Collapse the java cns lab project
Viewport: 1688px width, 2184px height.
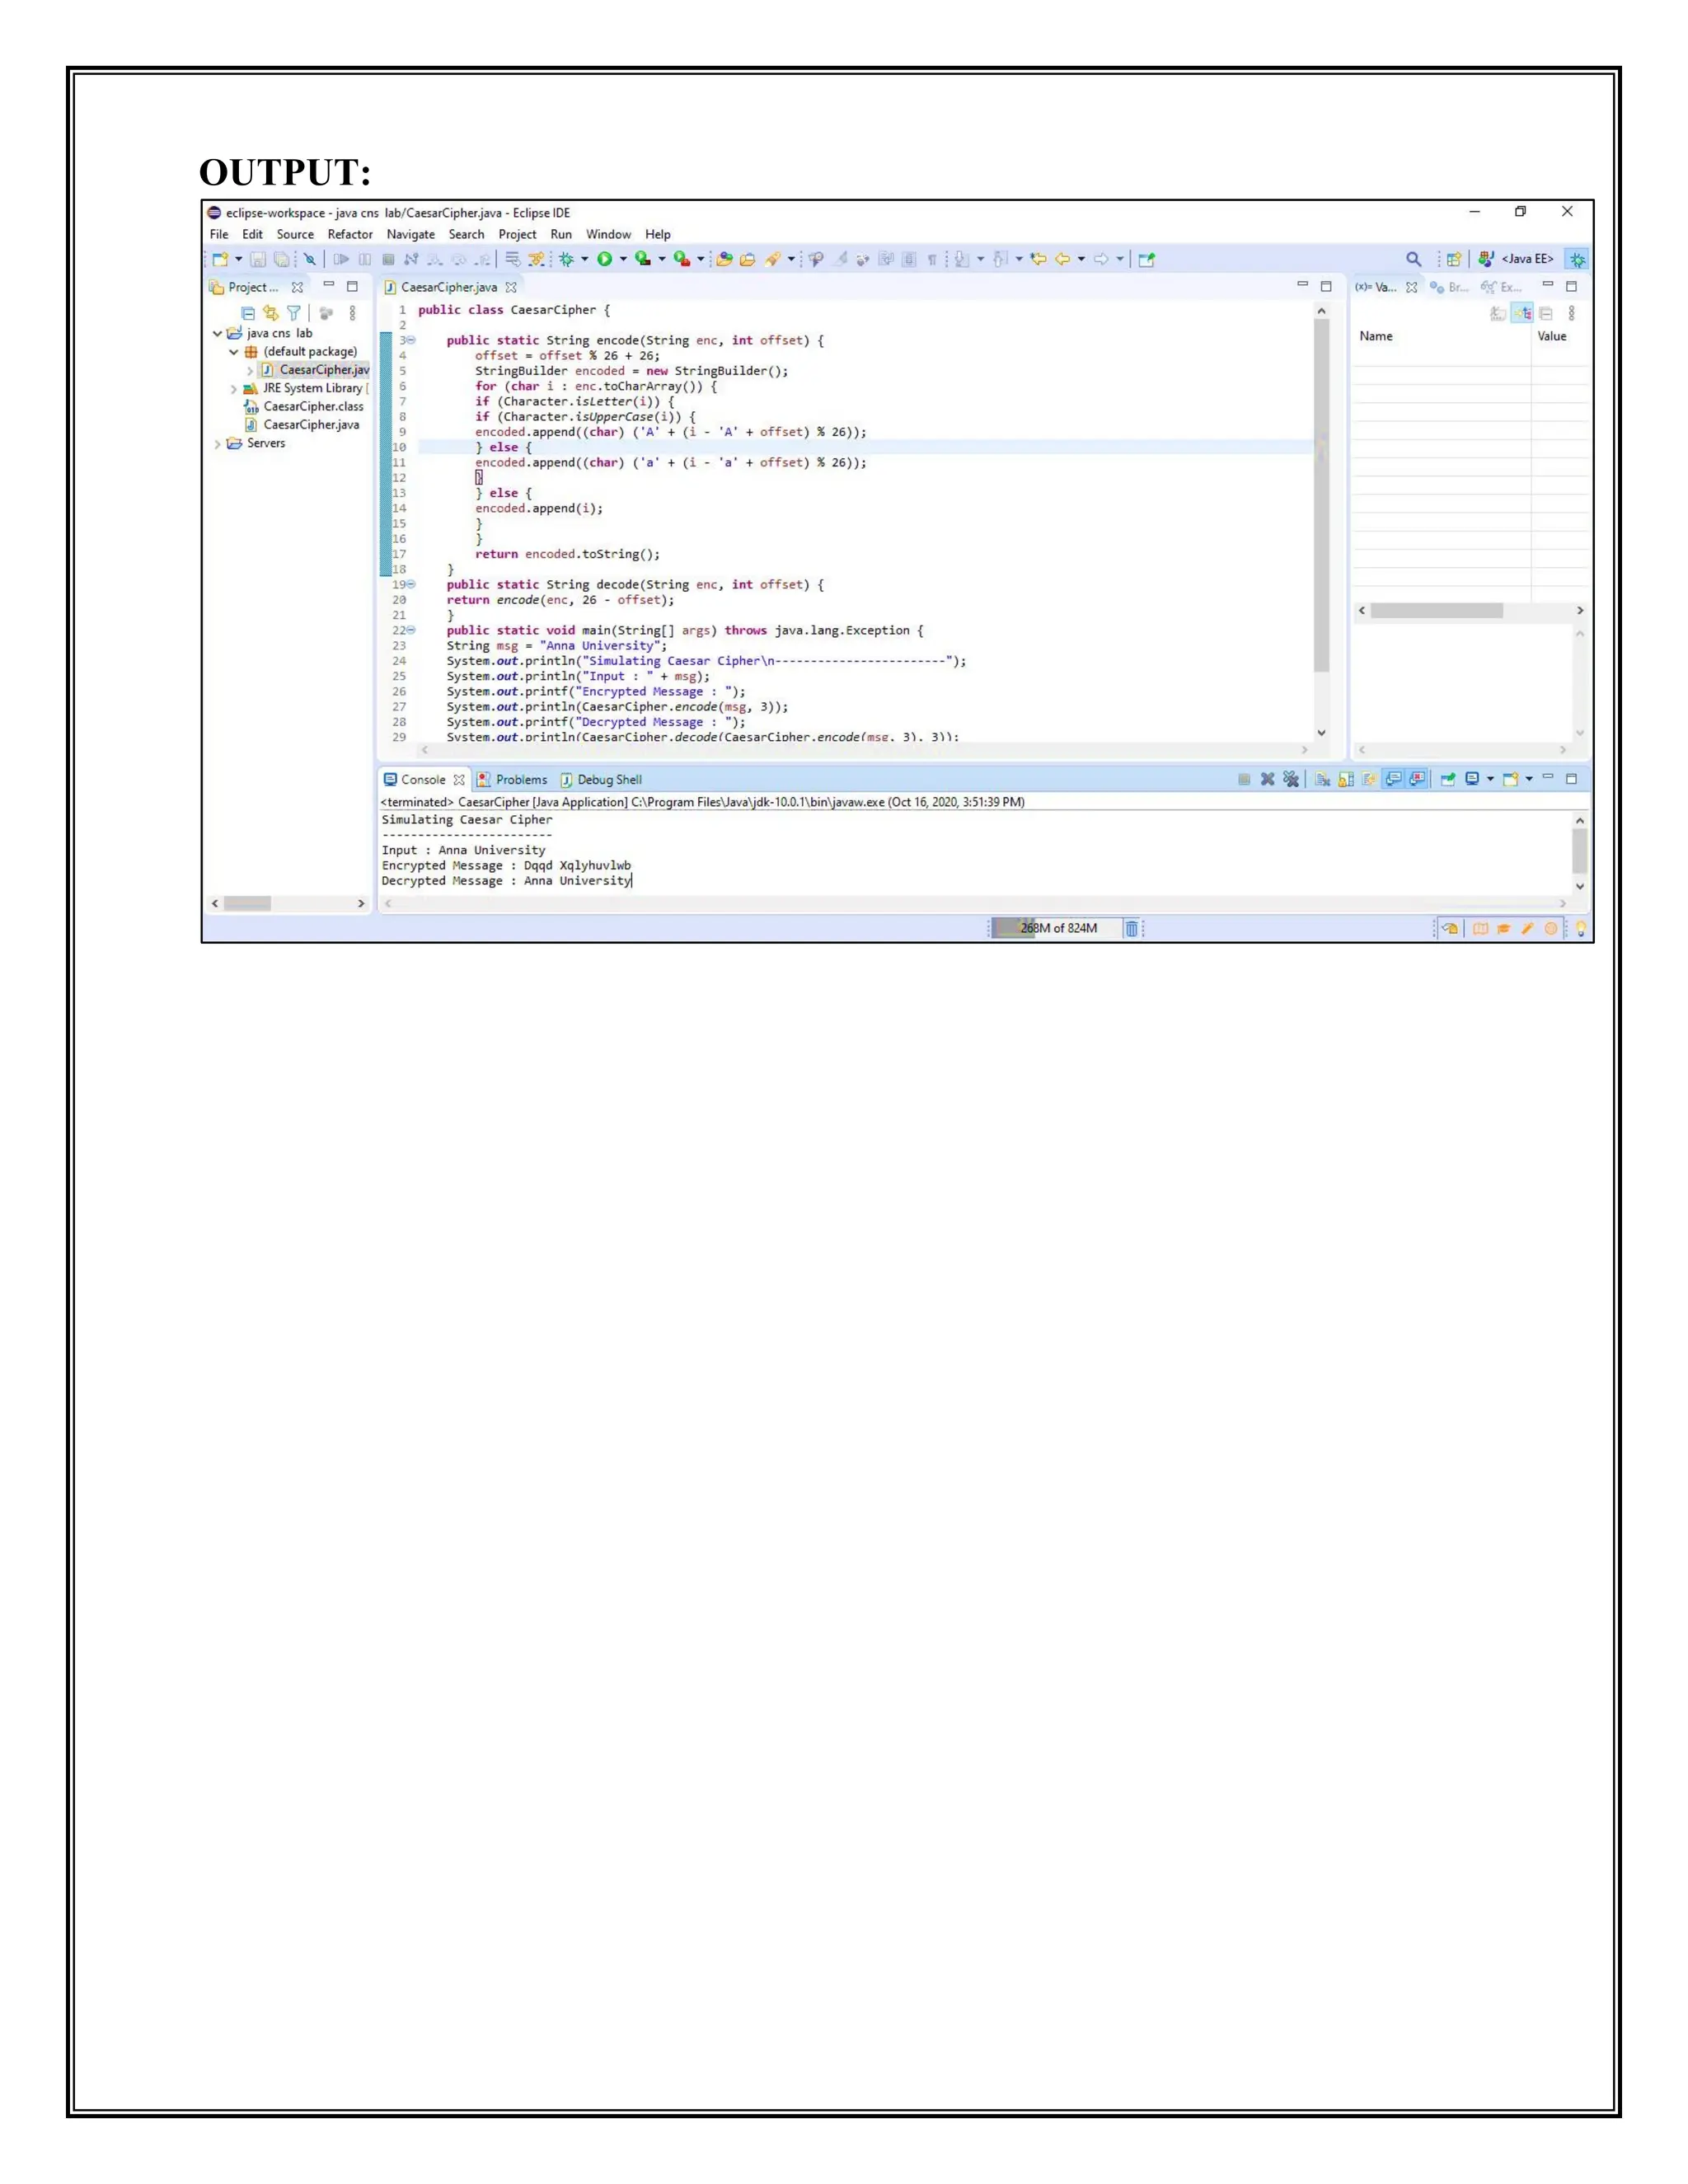(x=217, y=333)
